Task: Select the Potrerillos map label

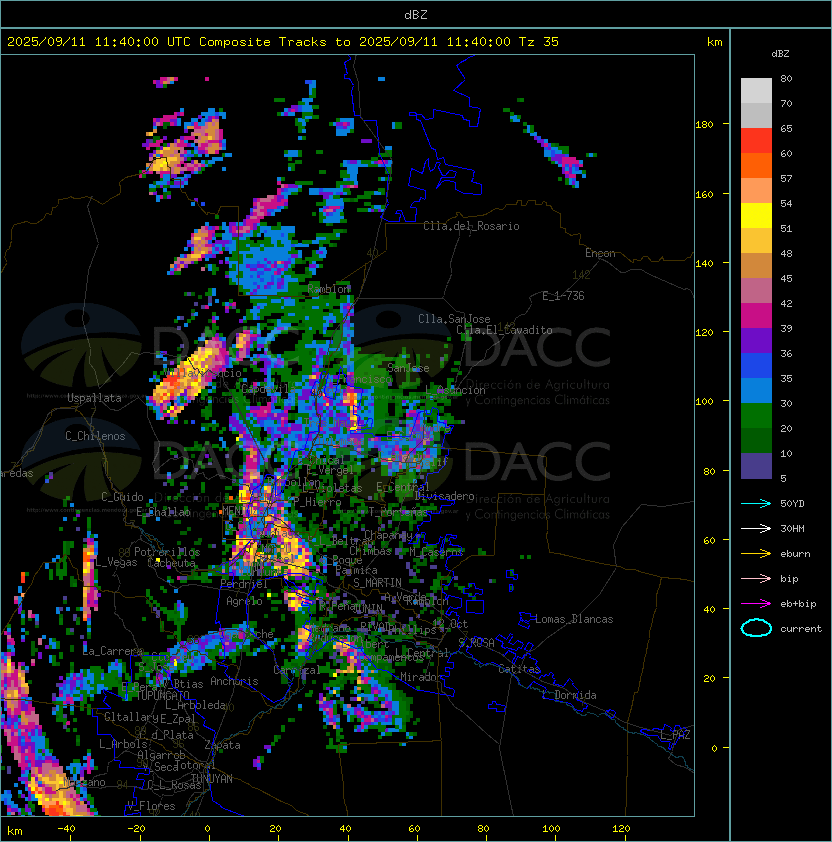Action: pyautogui.click(x=167, y=552)
